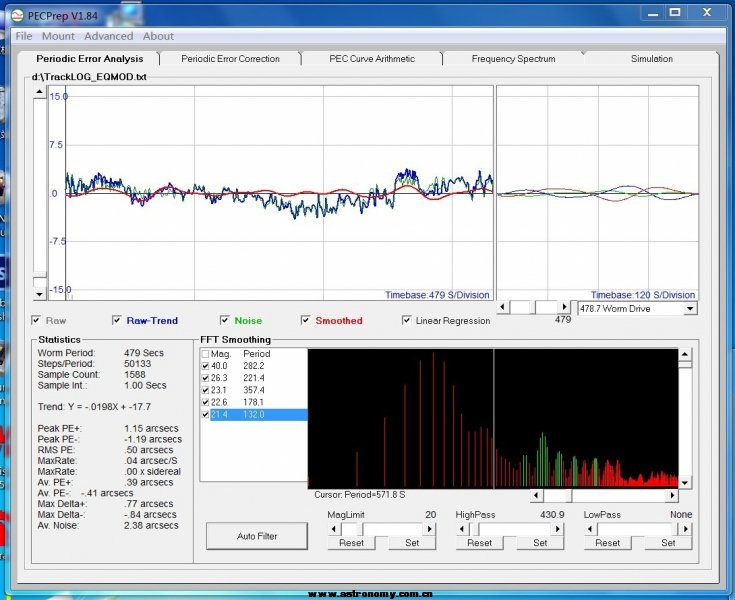Image resolution: width=735 pixels, height=600 pixels.
Task: Open the About menu
Action: [x=158, y=36]
